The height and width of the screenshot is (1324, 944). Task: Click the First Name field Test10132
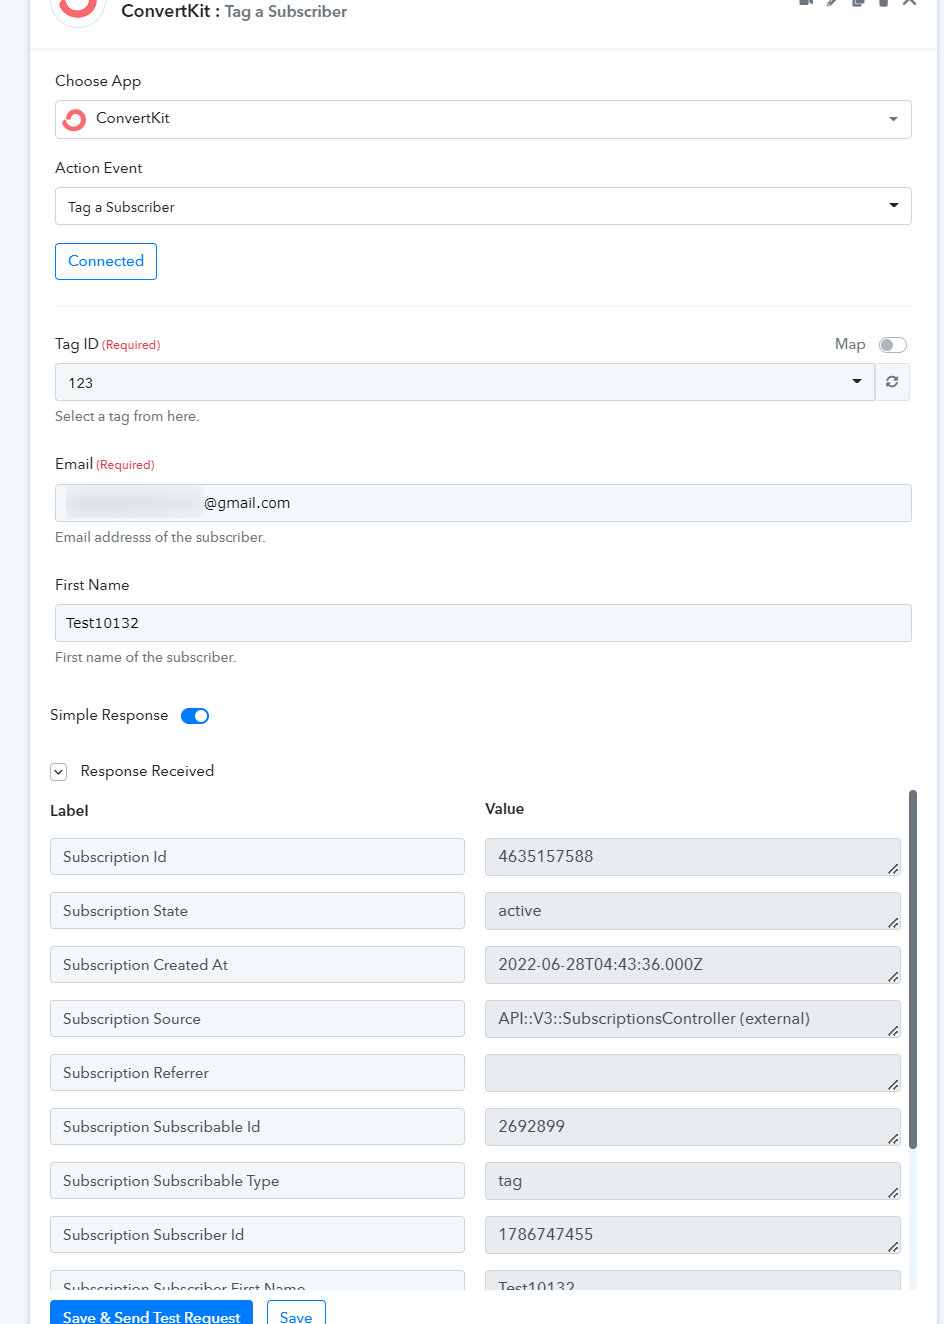(483, 623)
